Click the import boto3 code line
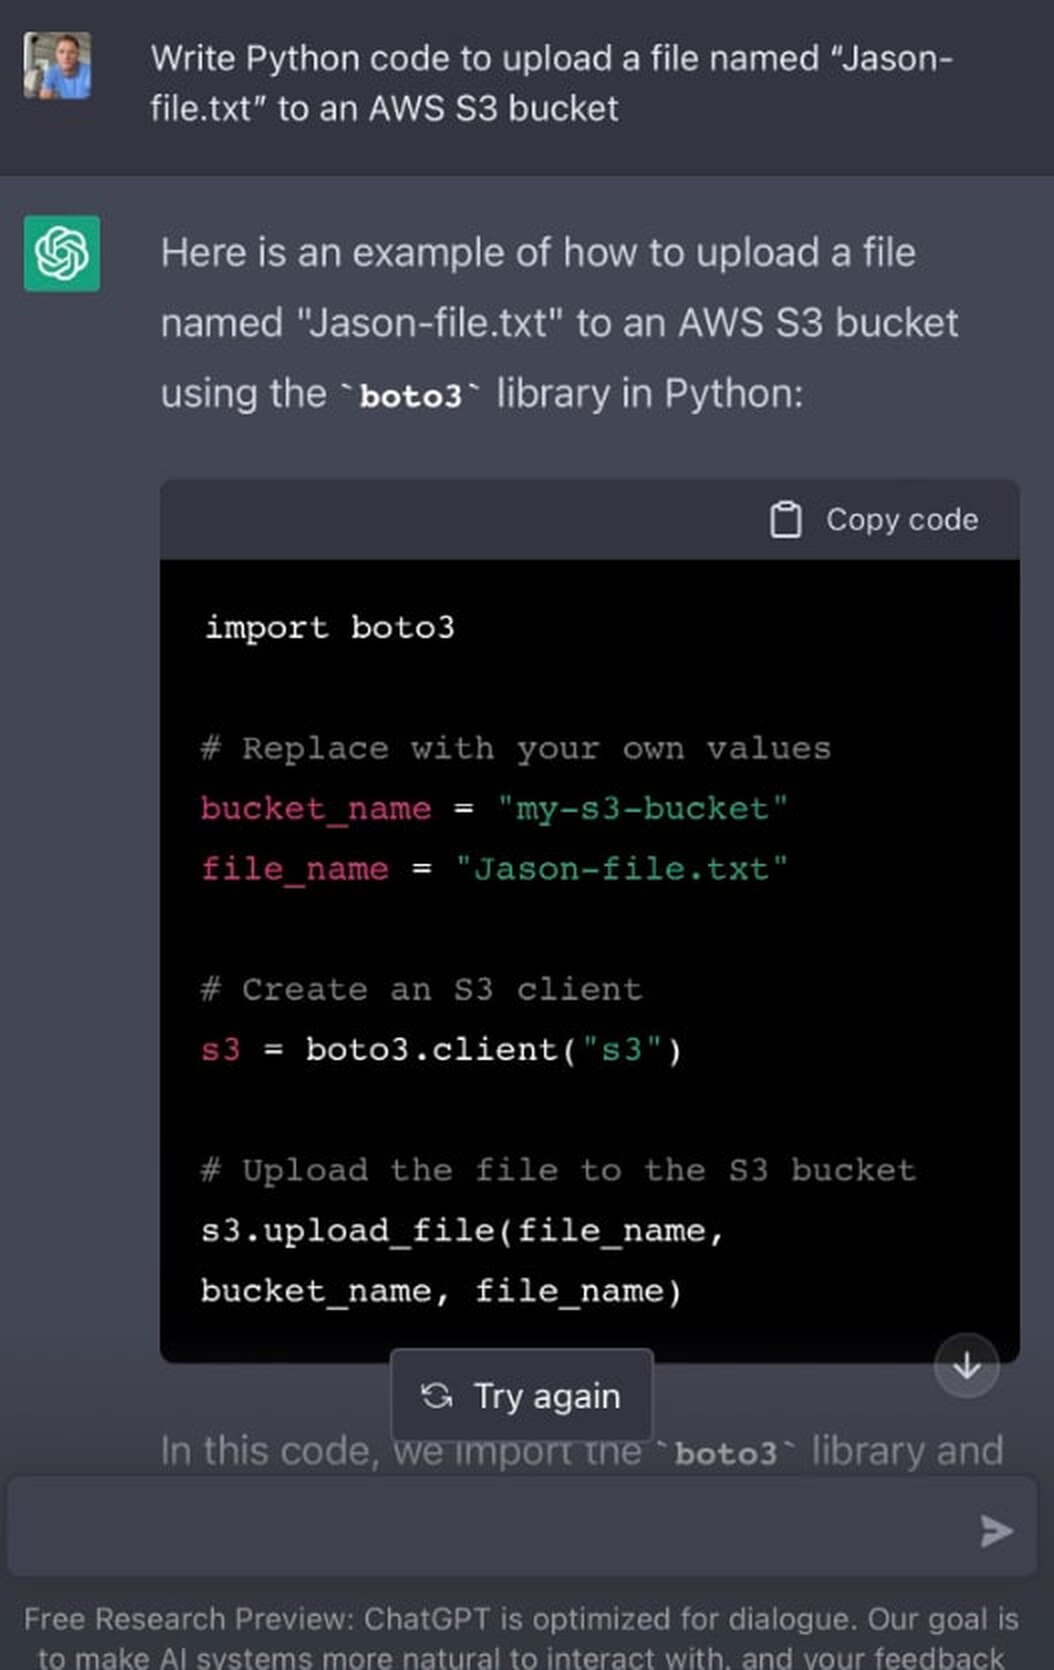 [x=329, y=627]
